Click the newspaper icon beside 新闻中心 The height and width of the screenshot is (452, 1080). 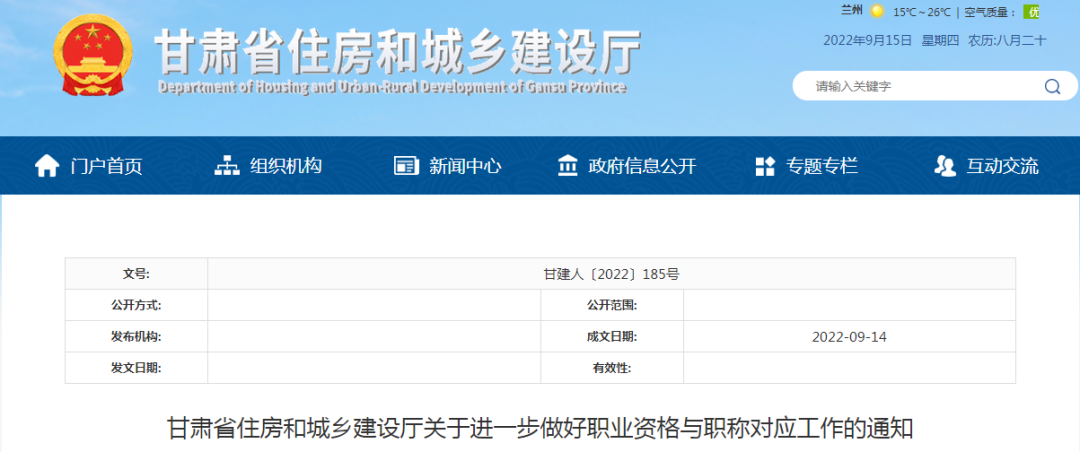point(406,166)
